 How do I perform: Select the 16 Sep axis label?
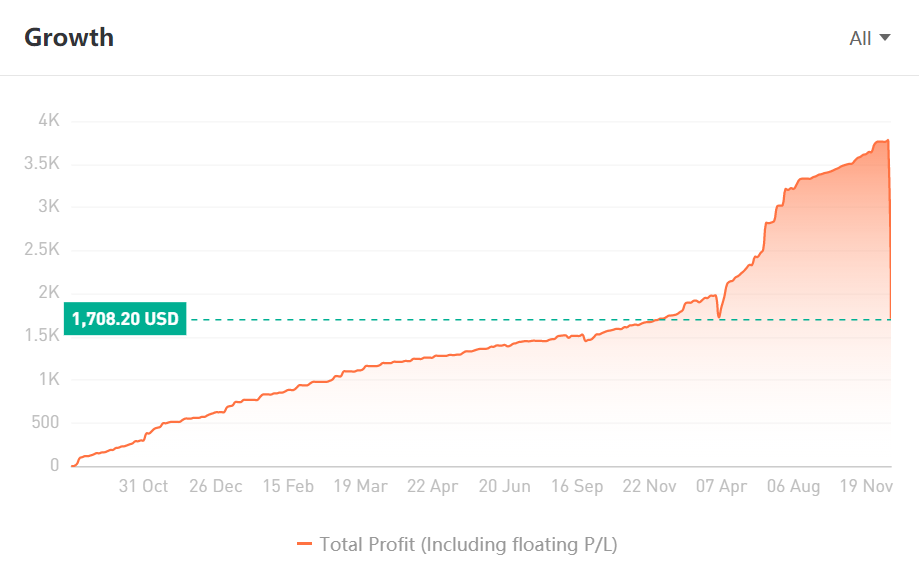(x=577, y=486)
